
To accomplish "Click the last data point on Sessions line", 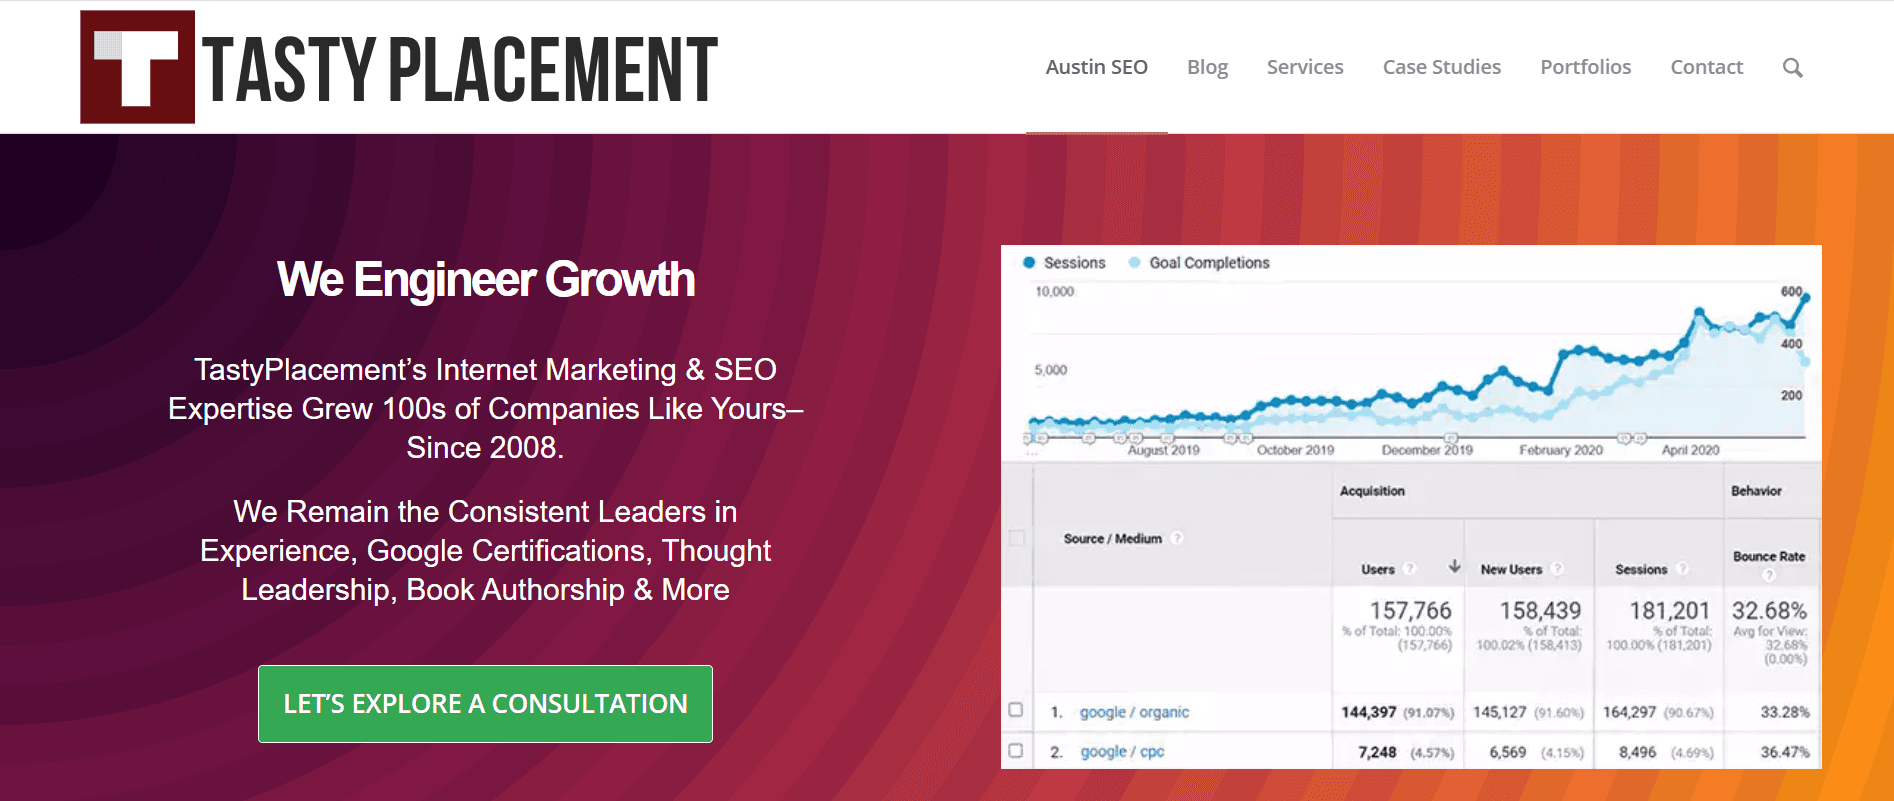I will click(x=1805, y=298).
